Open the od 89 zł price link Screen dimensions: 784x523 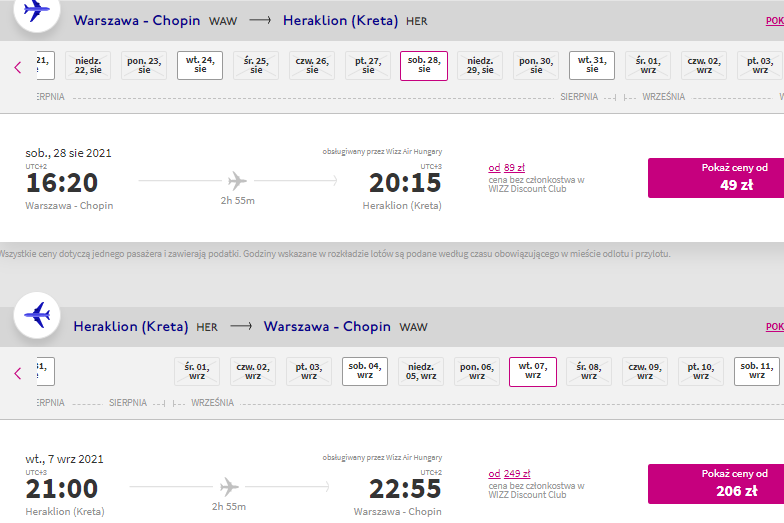(x=506, y=168)
